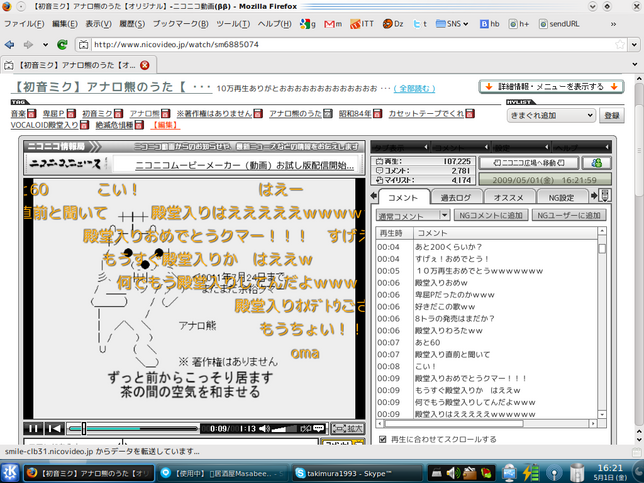The image size is (644, 483).
Task: Expand the タブ表示 panel menu
Action: click(x=400, y=147)
